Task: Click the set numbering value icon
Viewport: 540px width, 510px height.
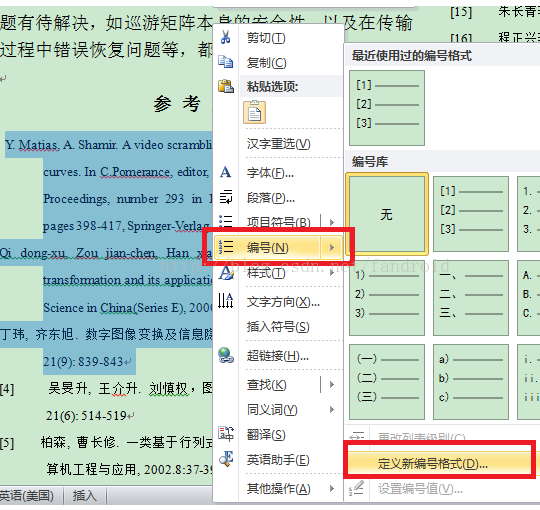Action: (x=357, y=488)
